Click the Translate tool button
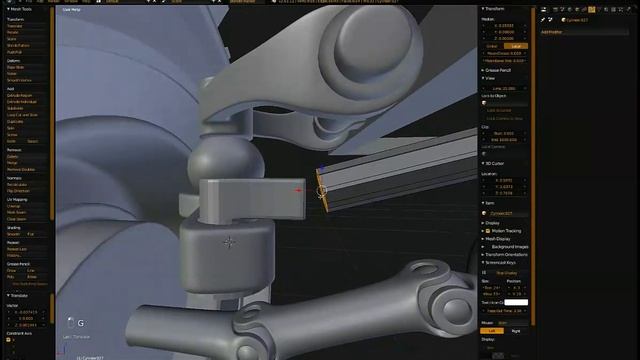This screenshot has width=640, height=360. coord(27,26)
